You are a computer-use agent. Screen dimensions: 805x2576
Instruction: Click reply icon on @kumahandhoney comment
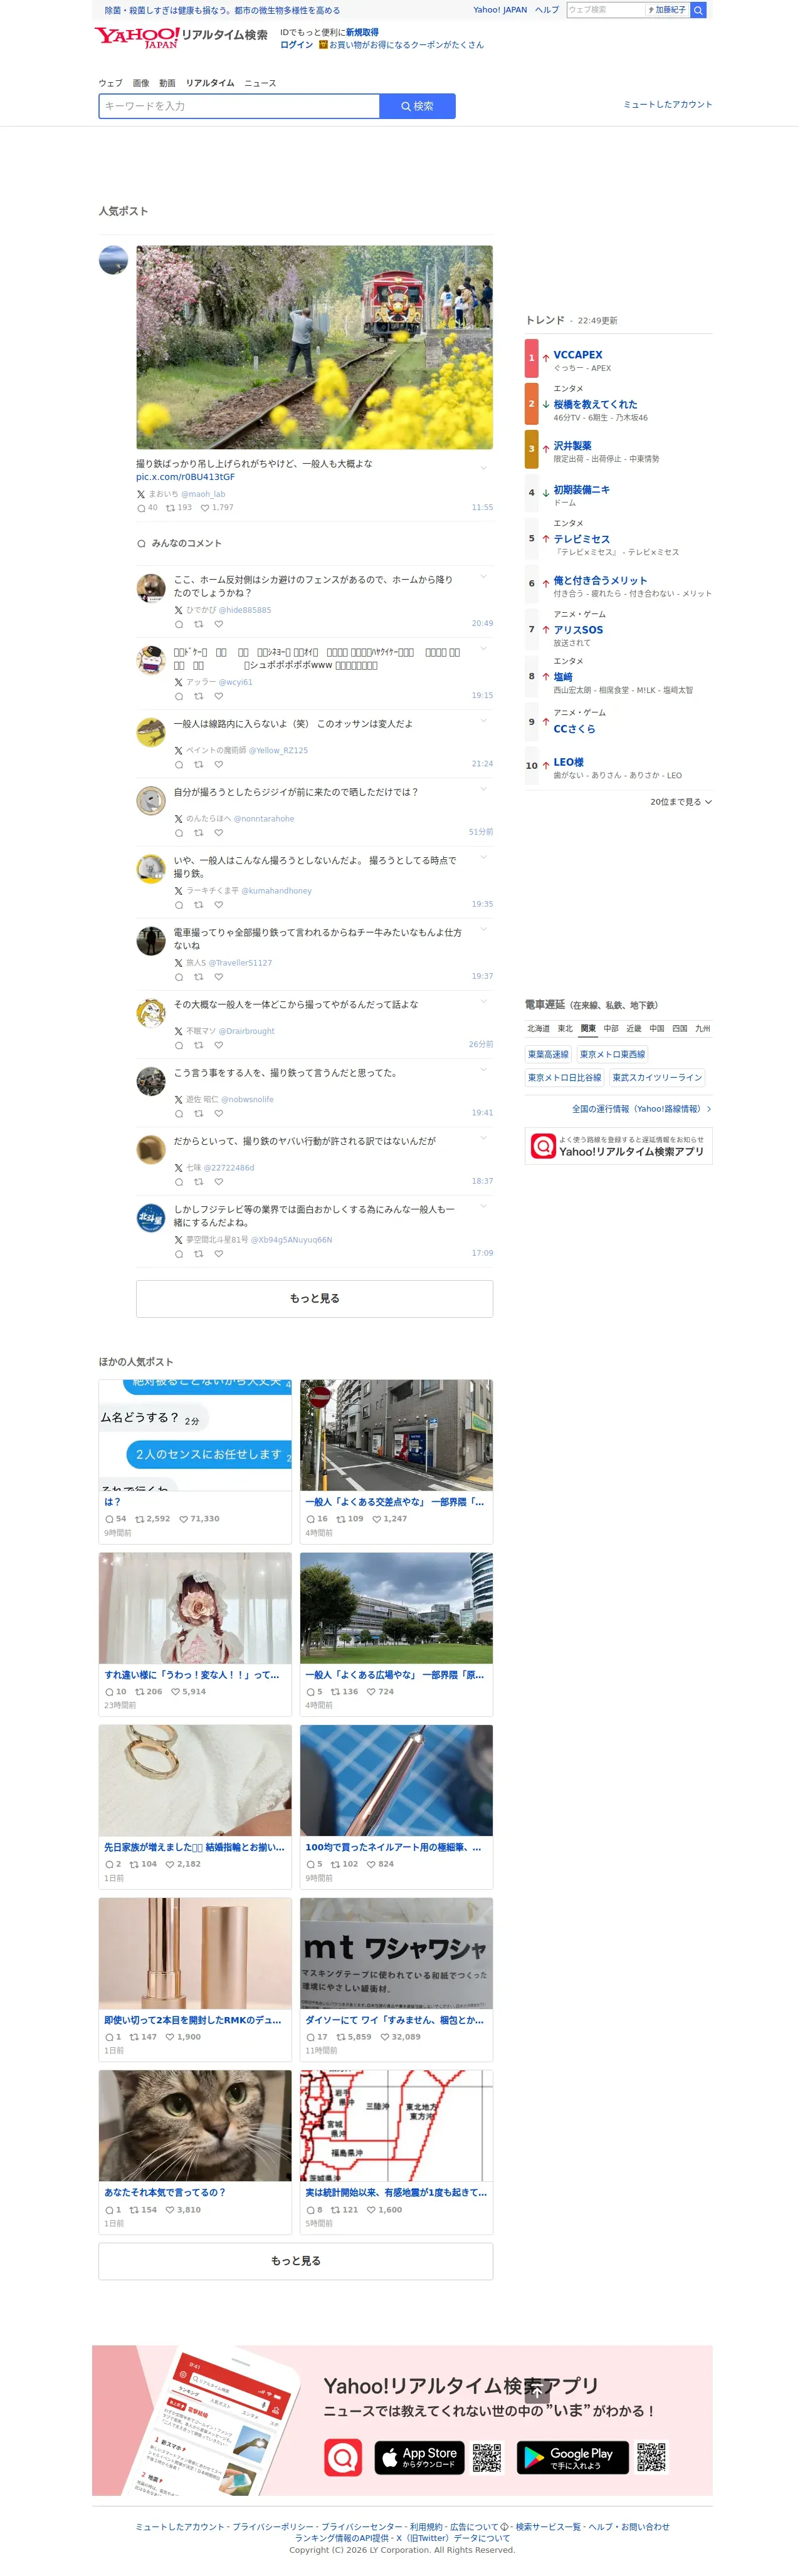click(179, 905)
